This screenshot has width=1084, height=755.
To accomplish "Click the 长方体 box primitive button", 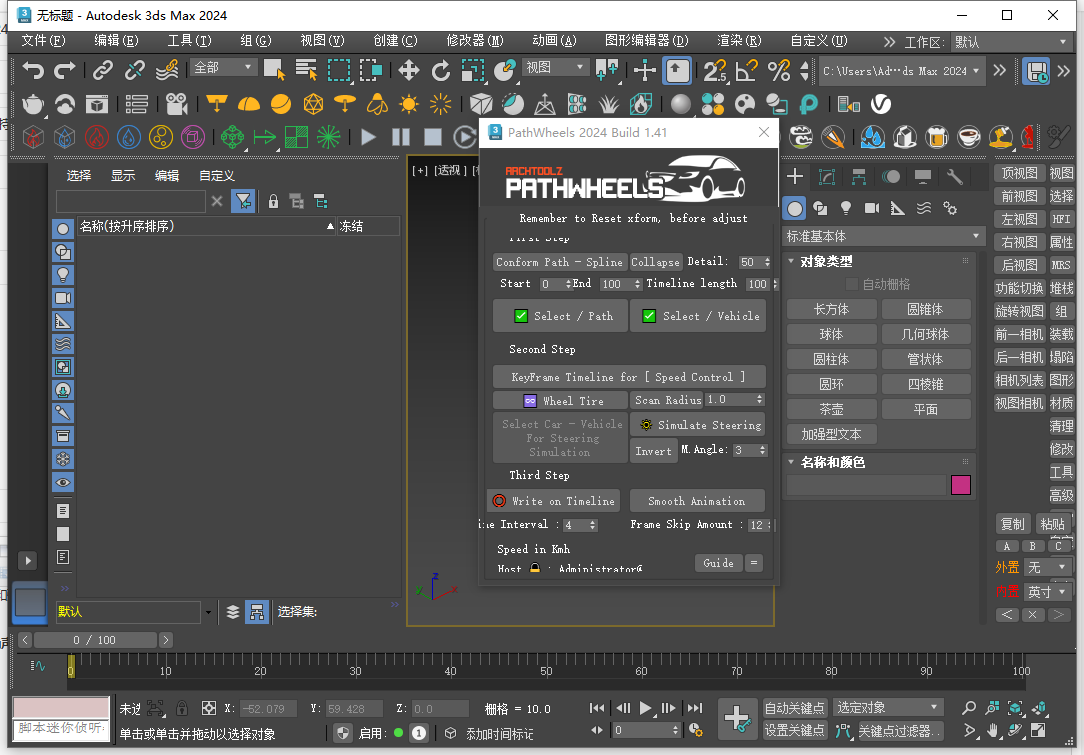I will click(832, 310).
